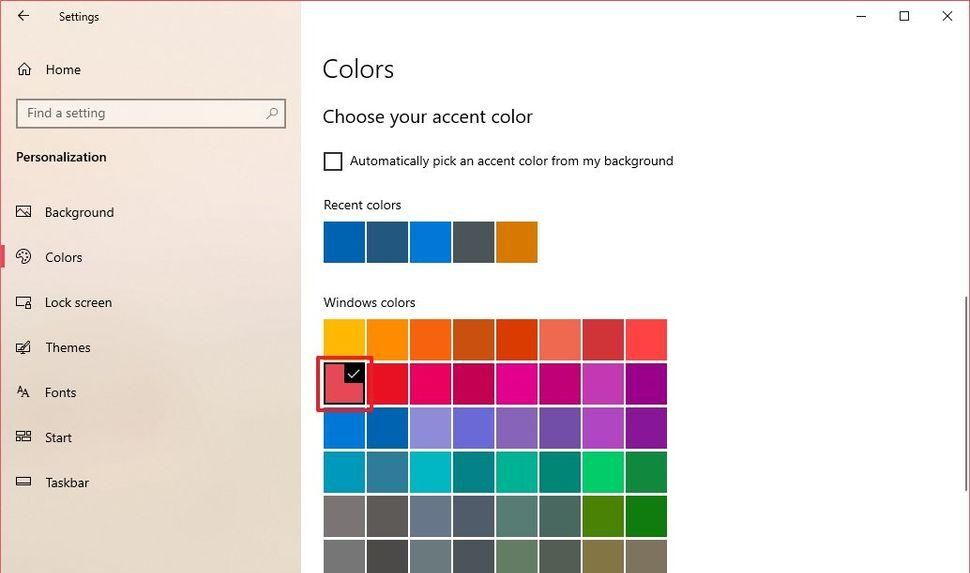Click the search magnifier in Find a setting

point(272,113)
